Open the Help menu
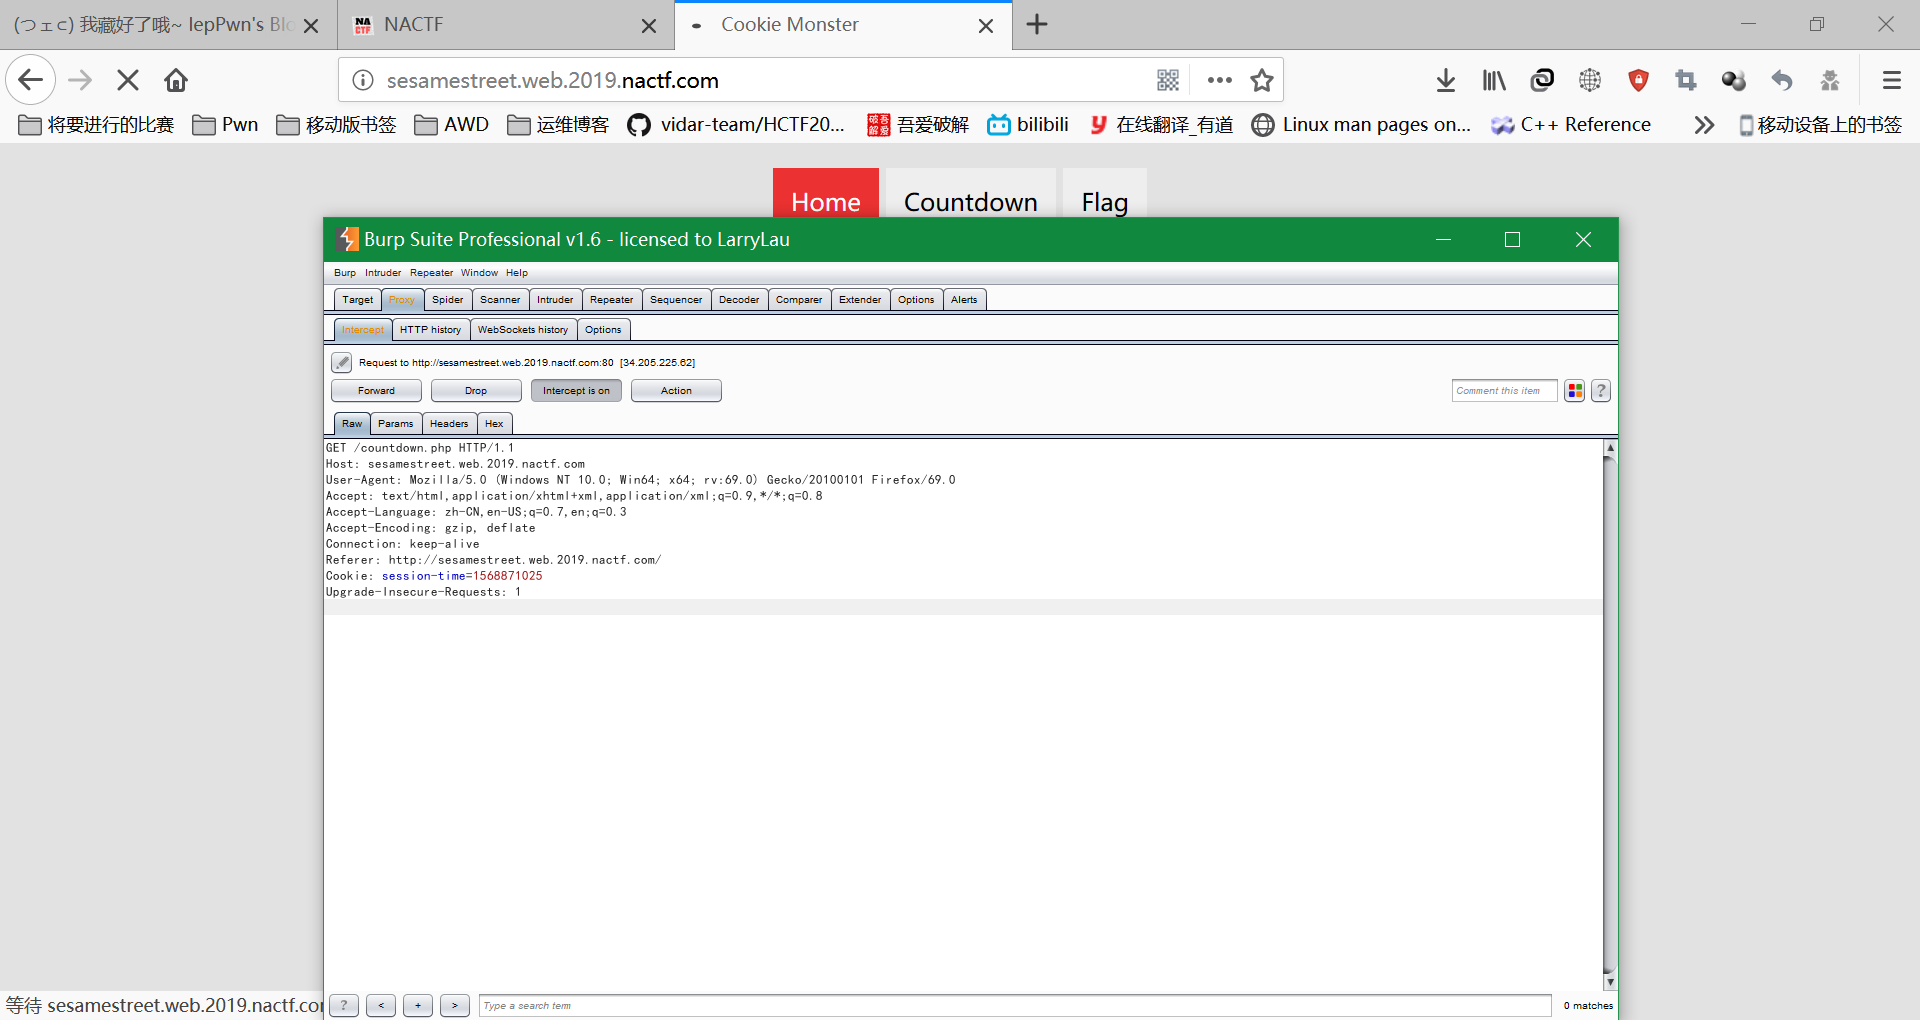Viewport: 1920px width, 1020px height. click(x=517, y=273)
